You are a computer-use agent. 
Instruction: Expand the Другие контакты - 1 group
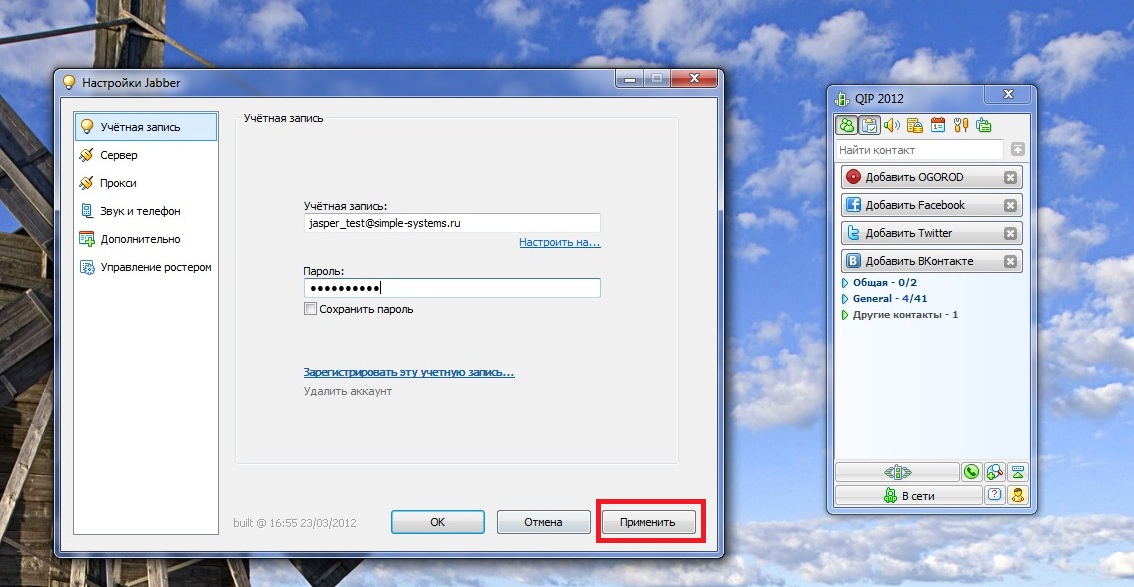click(x=845, y=315)
